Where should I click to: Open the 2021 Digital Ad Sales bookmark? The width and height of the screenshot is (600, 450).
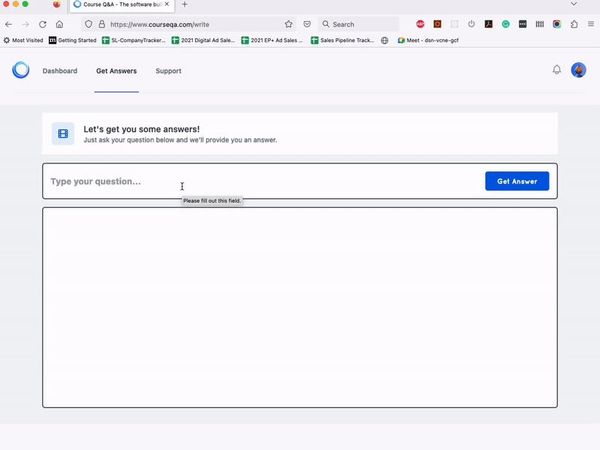tap(203, 40)
